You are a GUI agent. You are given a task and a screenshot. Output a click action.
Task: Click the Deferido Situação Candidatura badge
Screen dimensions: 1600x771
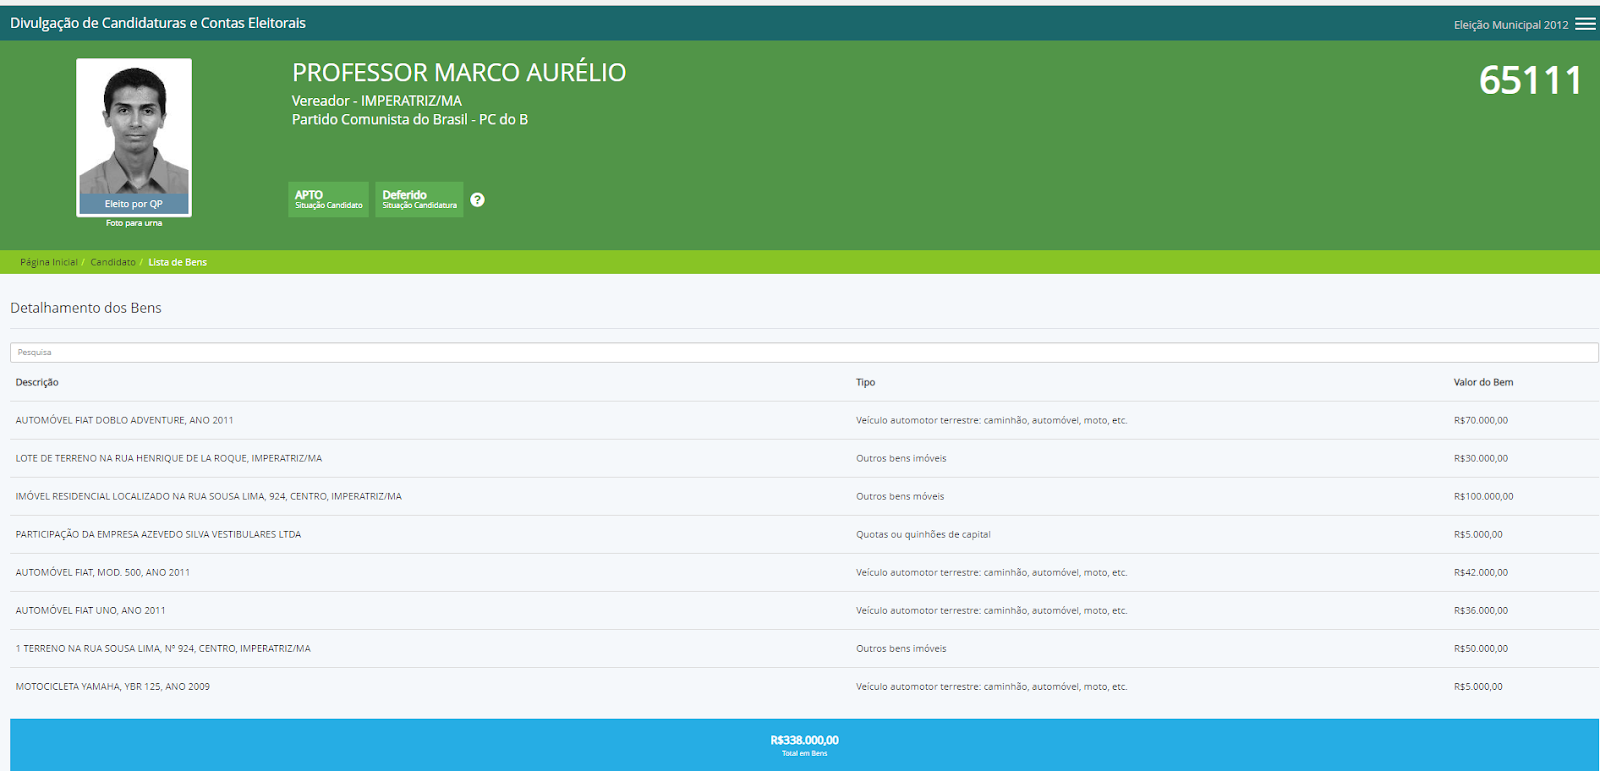(419, 199)
